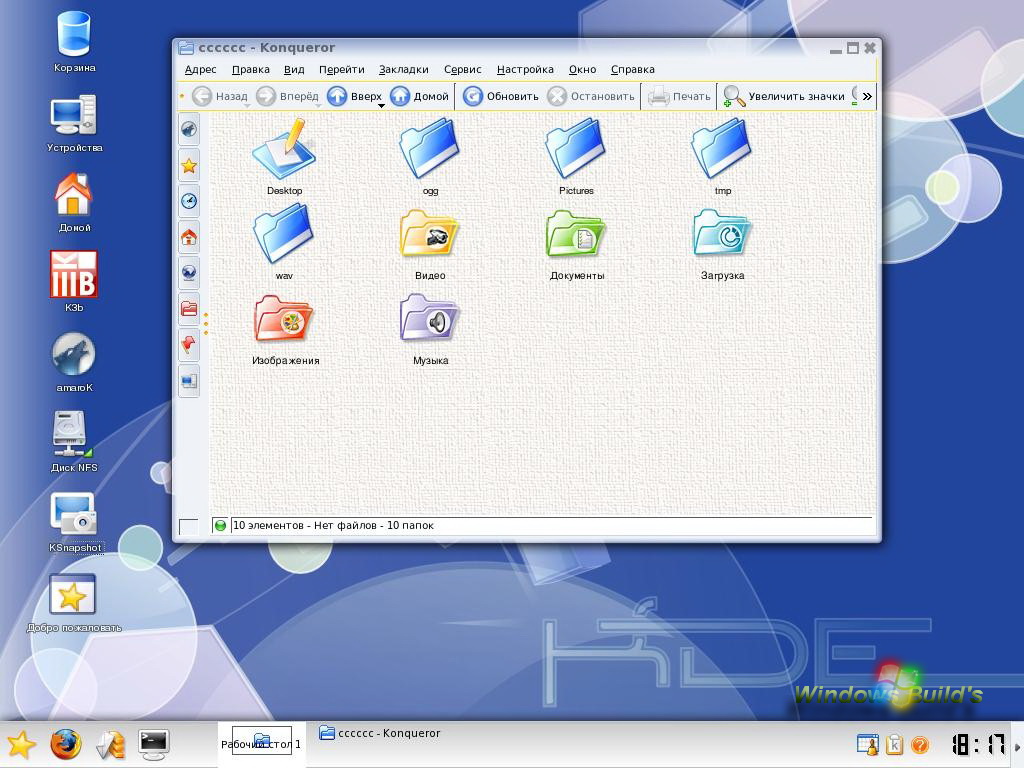Screen dimensions: 1024x768
Task: Open the Перейти menu
Action: (342, 70)
